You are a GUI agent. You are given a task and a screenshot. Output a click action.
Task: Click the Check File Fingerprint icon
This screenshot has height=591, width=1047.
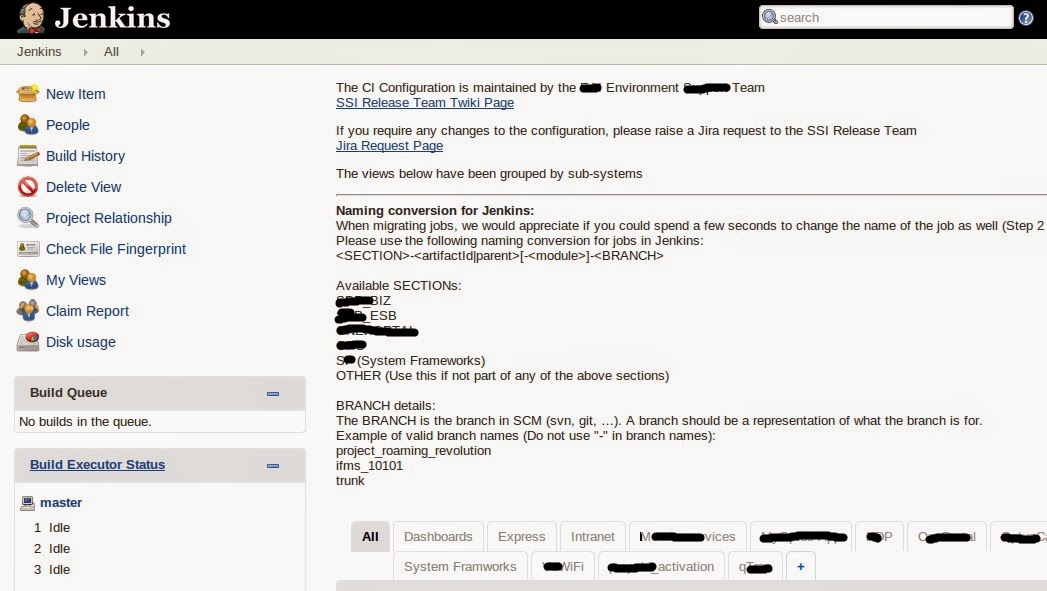point(27,248)
